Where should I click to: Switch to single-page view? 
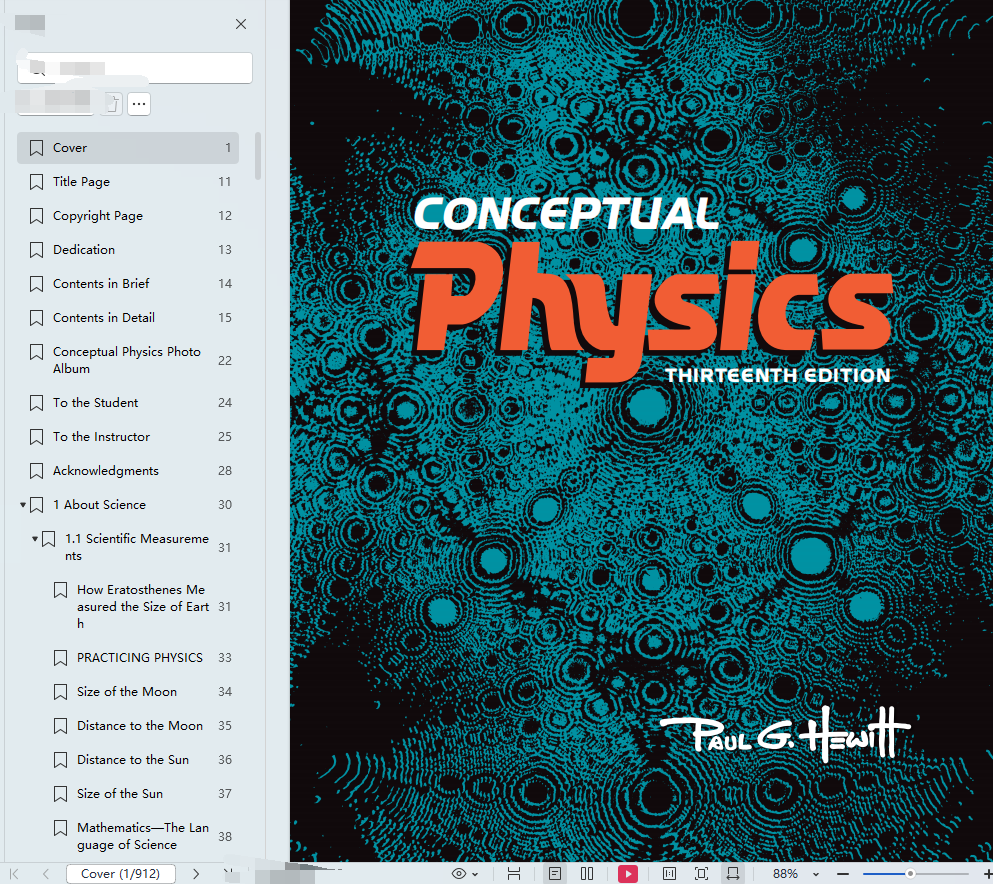point(555,874)
